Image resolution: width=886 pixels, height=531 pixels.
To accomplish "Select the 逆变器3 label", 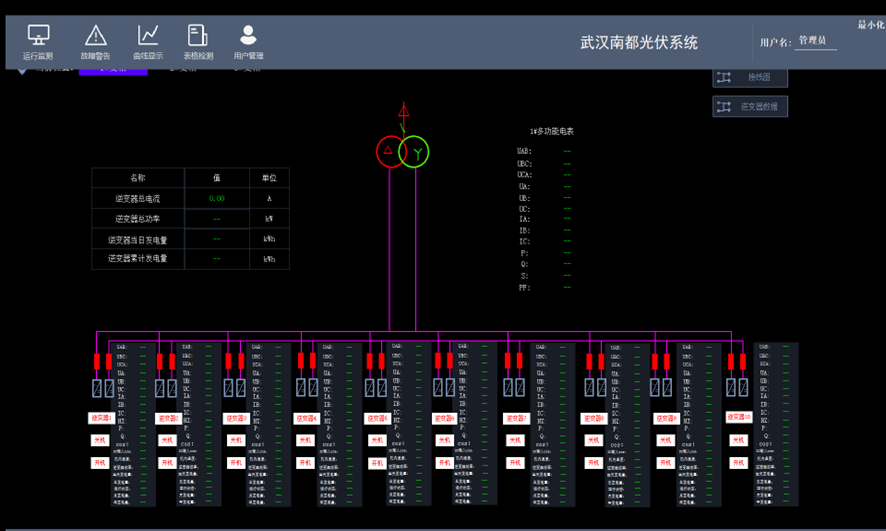I will [236, 419].
